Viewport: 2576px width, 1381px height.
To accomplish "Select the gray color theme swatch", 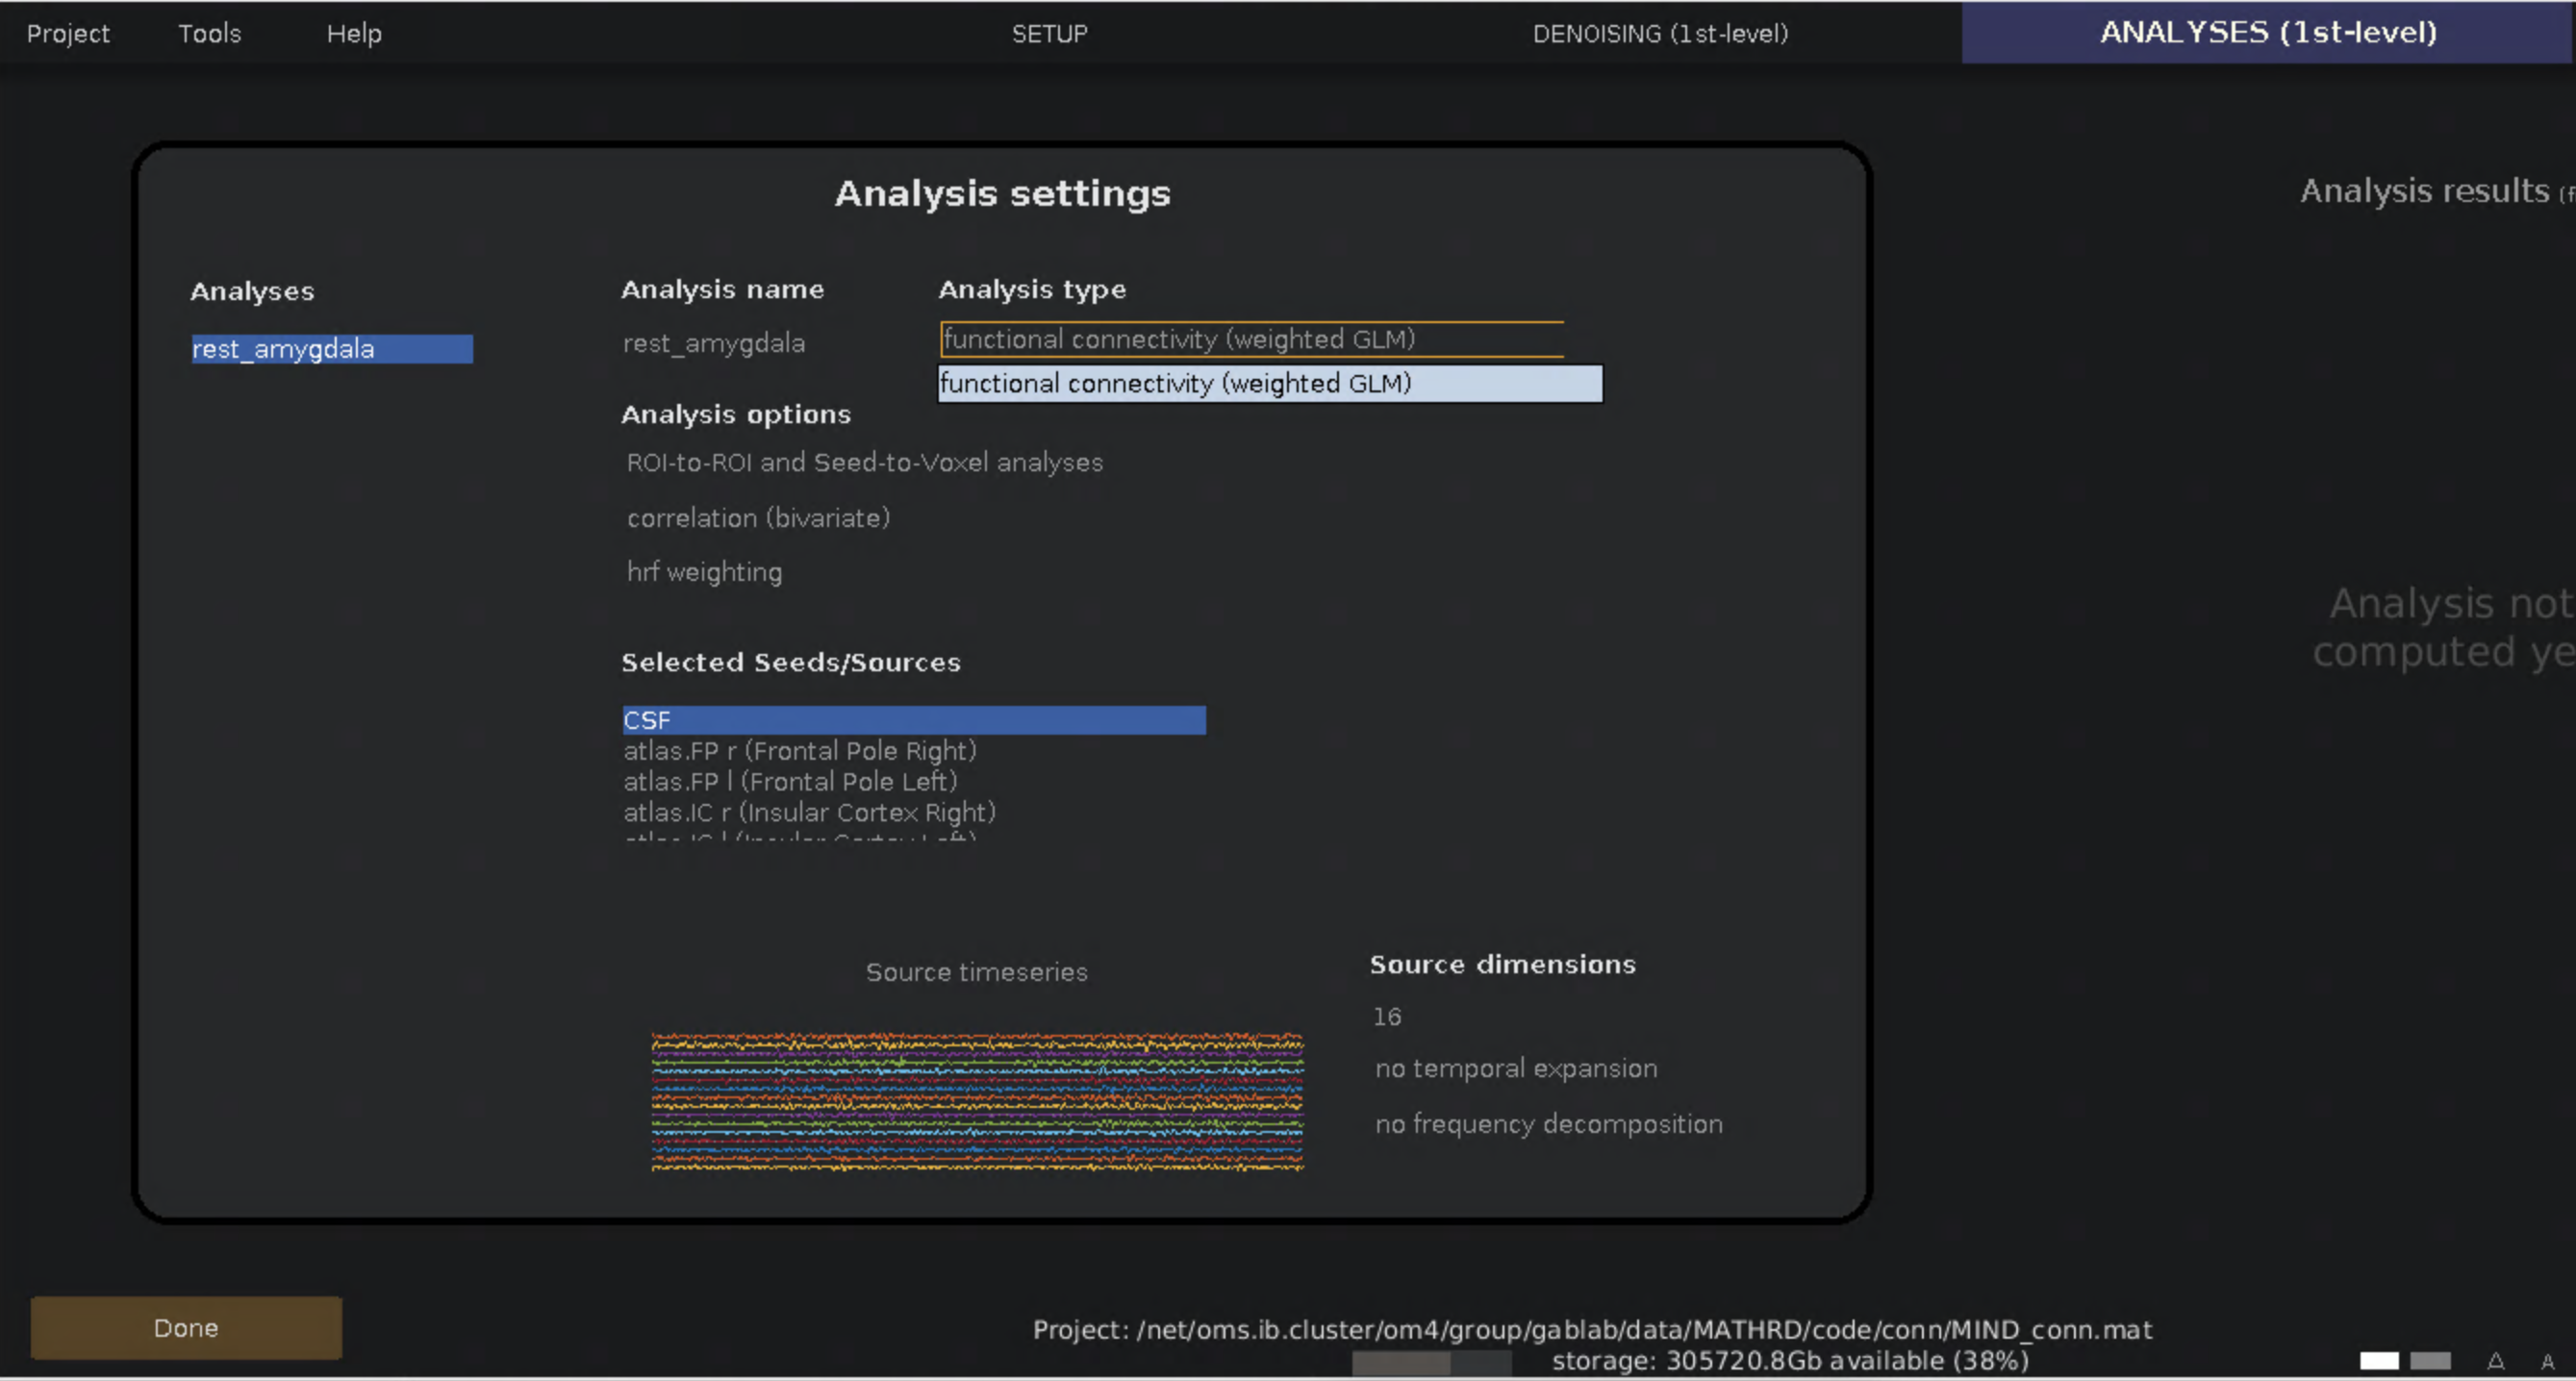I will (2430, 1361).
